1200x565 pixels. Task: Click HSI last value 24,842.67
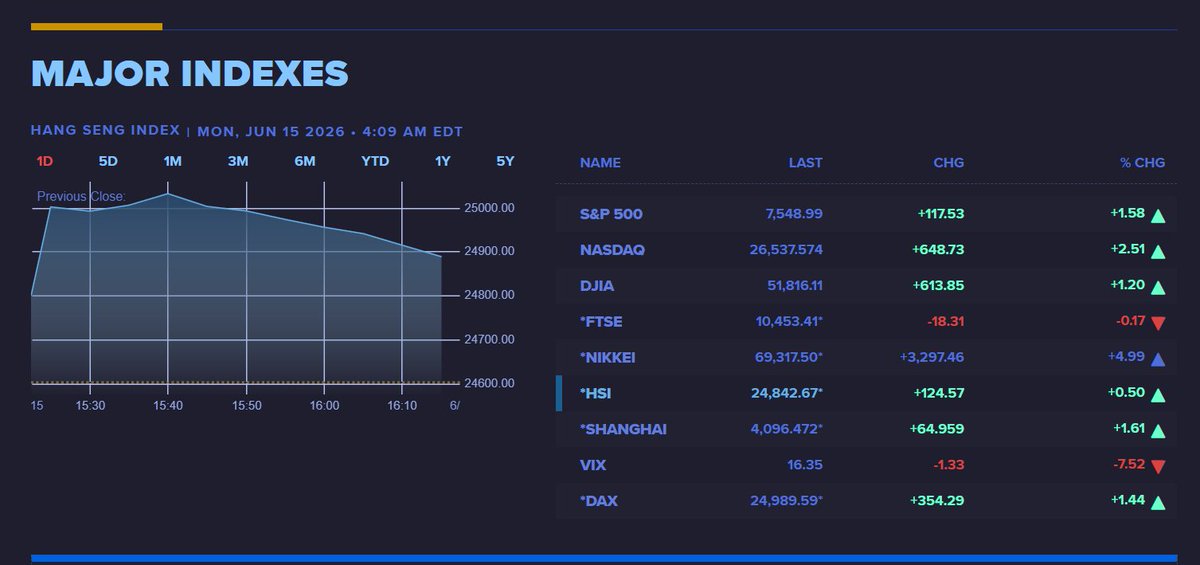pyautogui.click(x=787, y=394)
